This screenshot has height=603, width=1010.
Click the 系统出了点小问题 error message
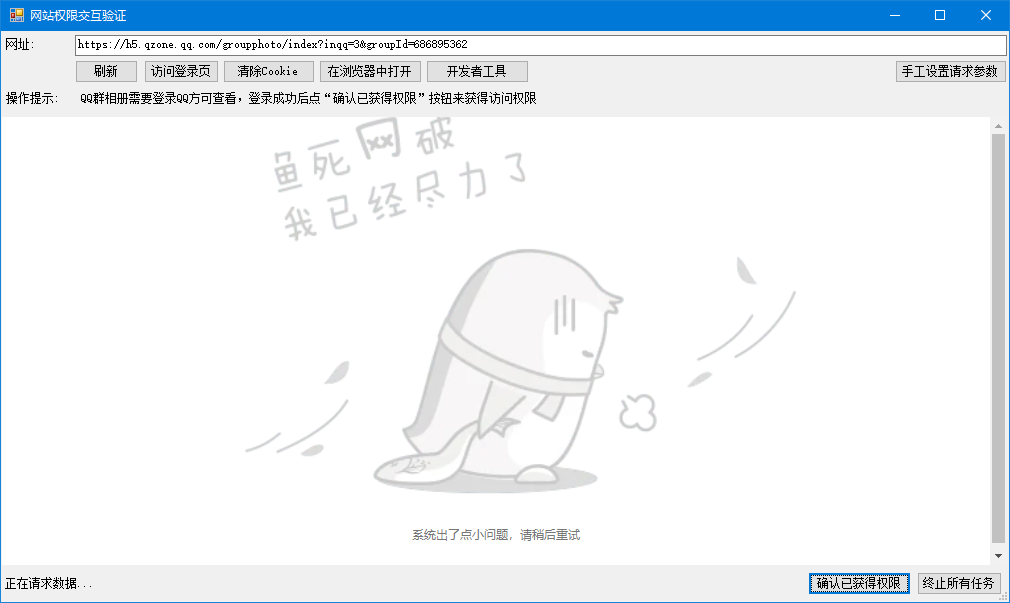click(x=496, y=535)
